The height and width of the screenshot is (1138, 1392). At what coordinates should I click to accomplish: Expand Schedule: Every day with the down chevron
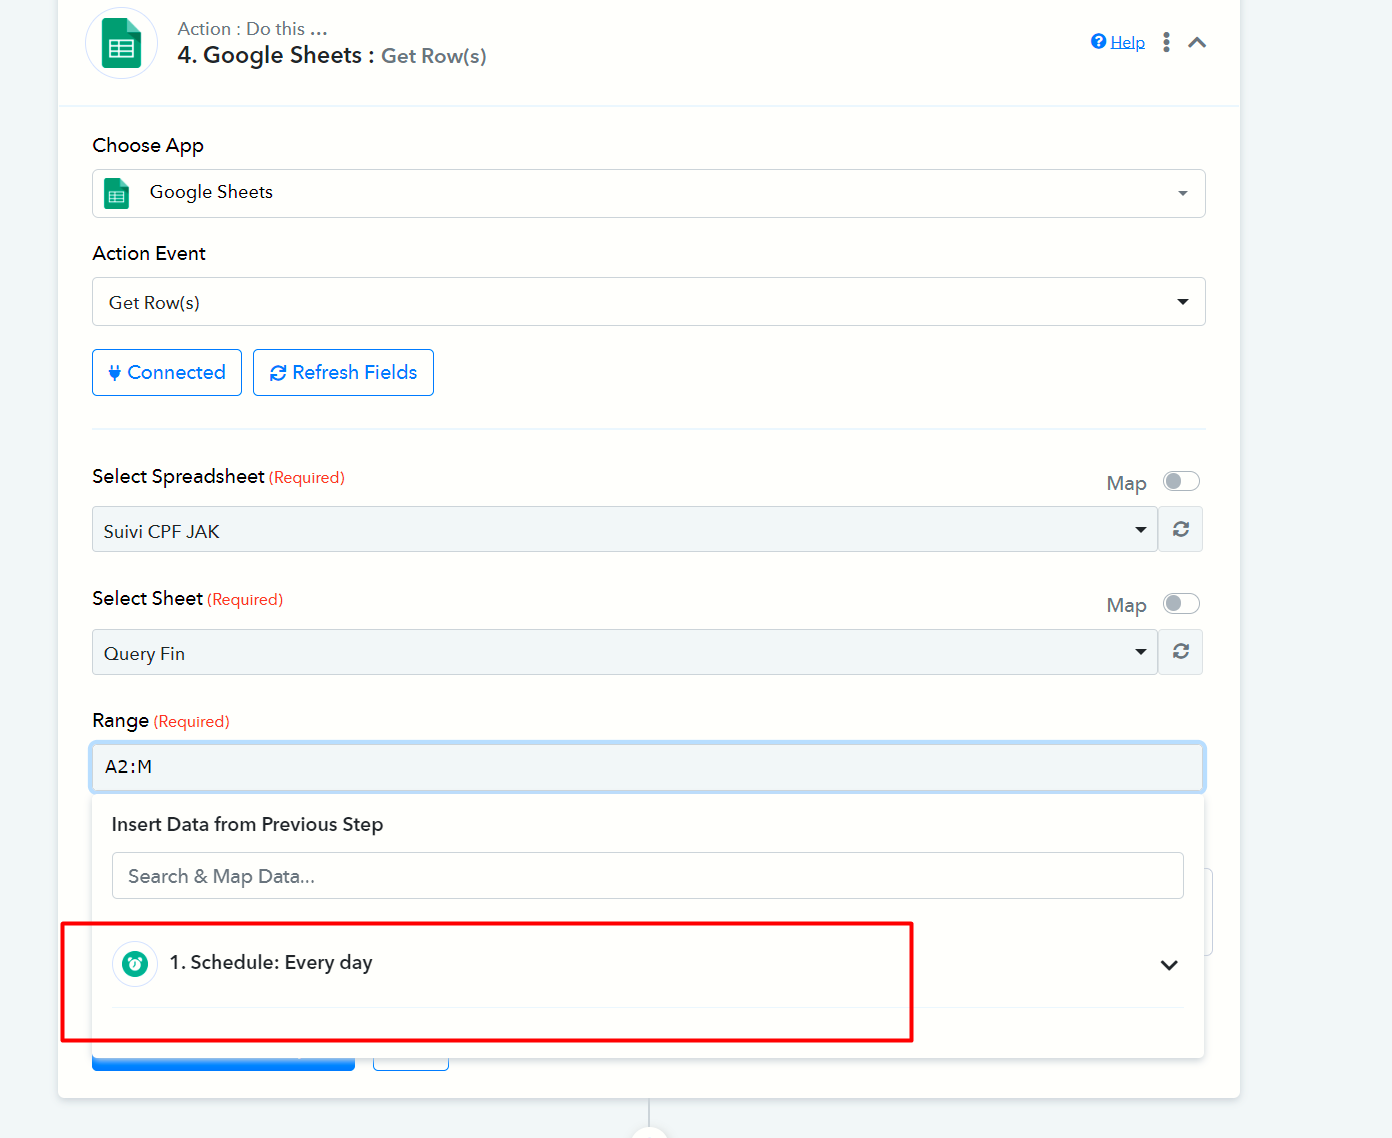click(x=1169, y=965)
